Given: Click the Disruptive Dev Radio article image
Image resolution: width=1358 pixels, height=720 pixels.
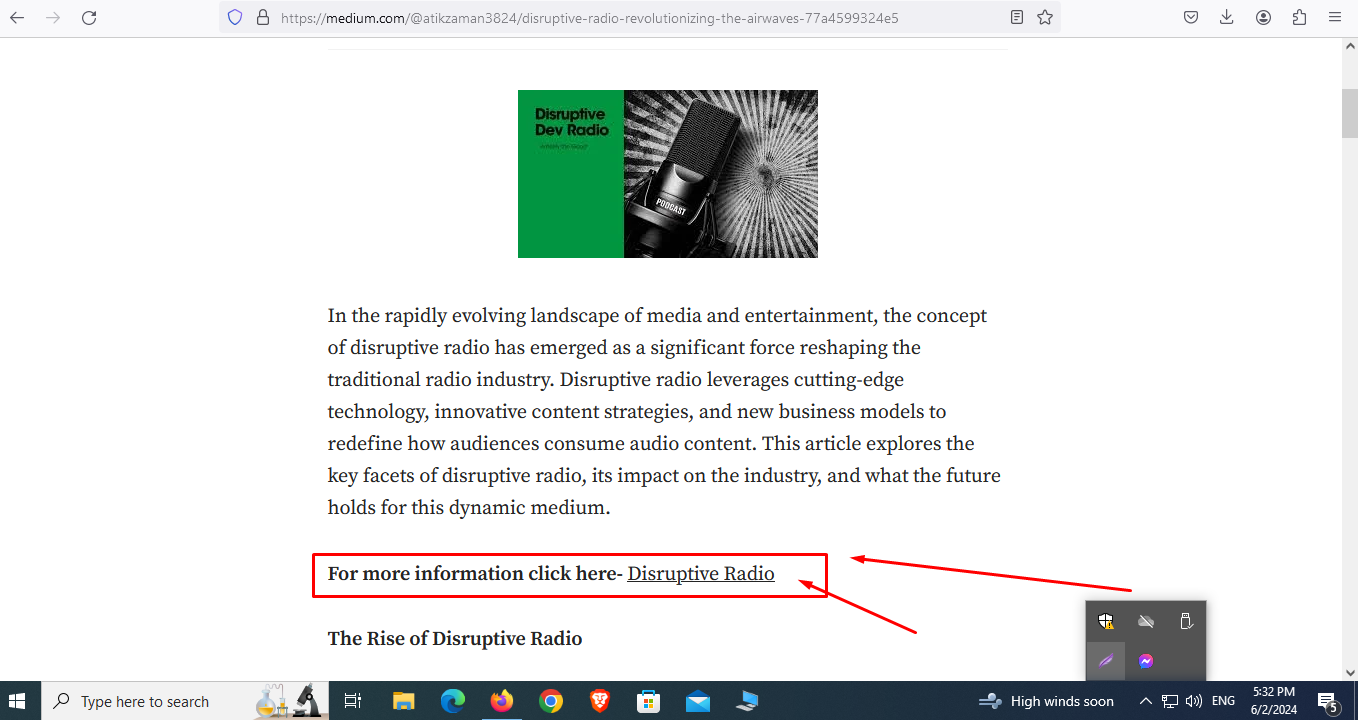Looking at the screenshot, I should pyautogui.click(x=668, y=174).
